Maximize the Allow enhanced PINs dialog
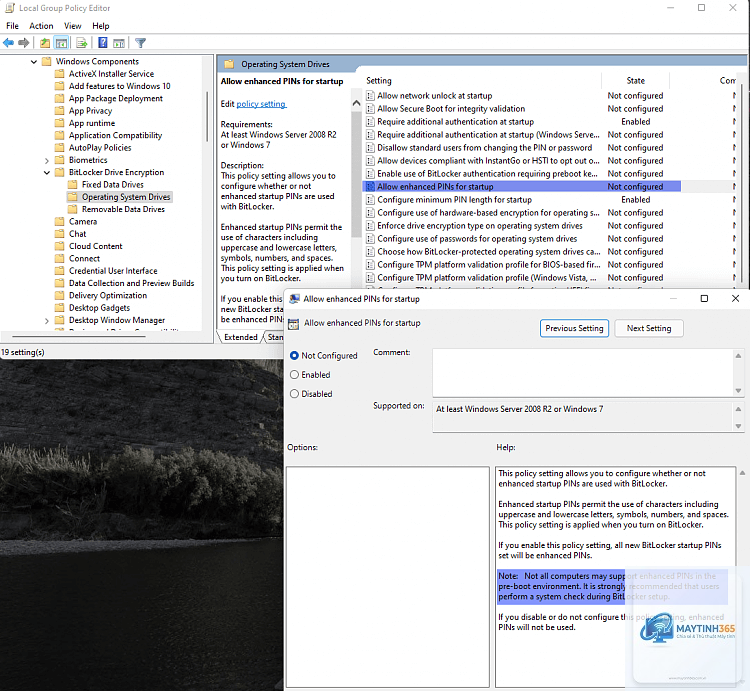The height and width of the screenshot is (691, 750). tap(704, 298)
